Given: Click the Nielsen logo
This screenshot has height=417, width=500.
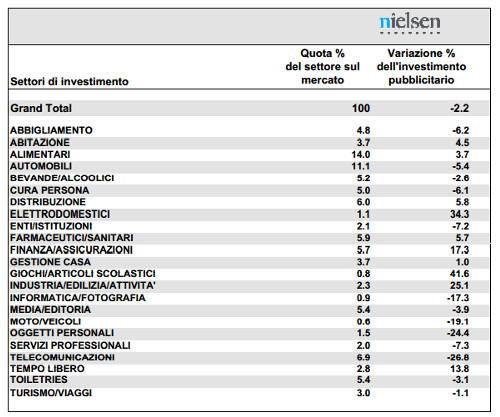Looking at the screenshot, I should [x=410, y=24].
